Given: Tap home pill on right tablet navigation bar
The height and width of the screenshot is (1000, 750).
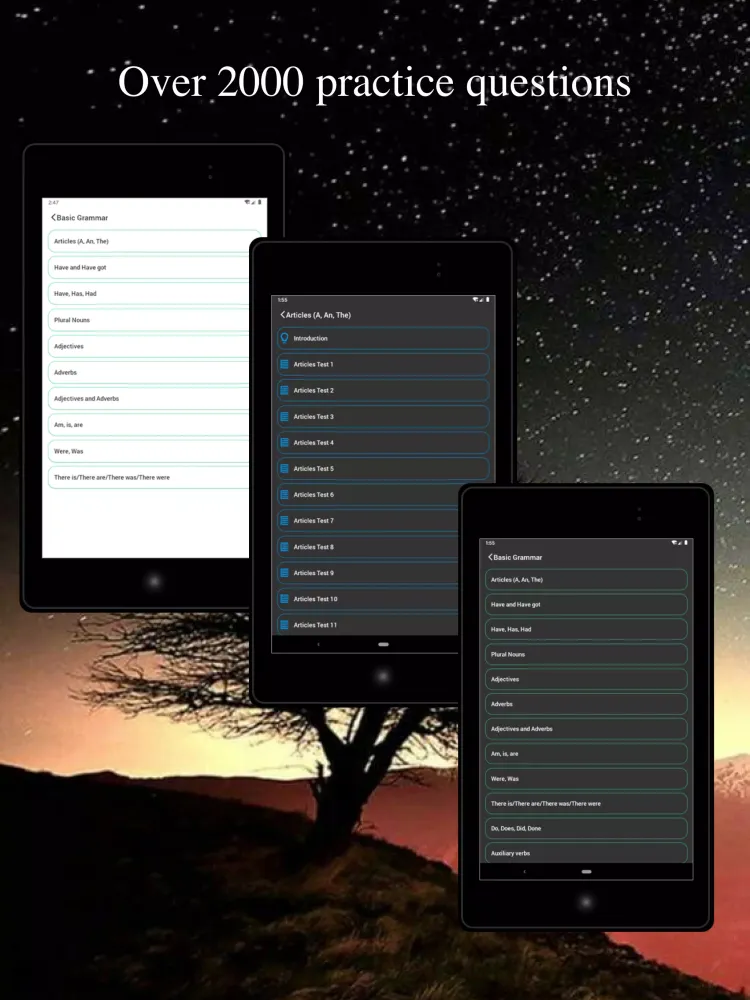Looking at the screenshot, I should (x=587, y=871).
